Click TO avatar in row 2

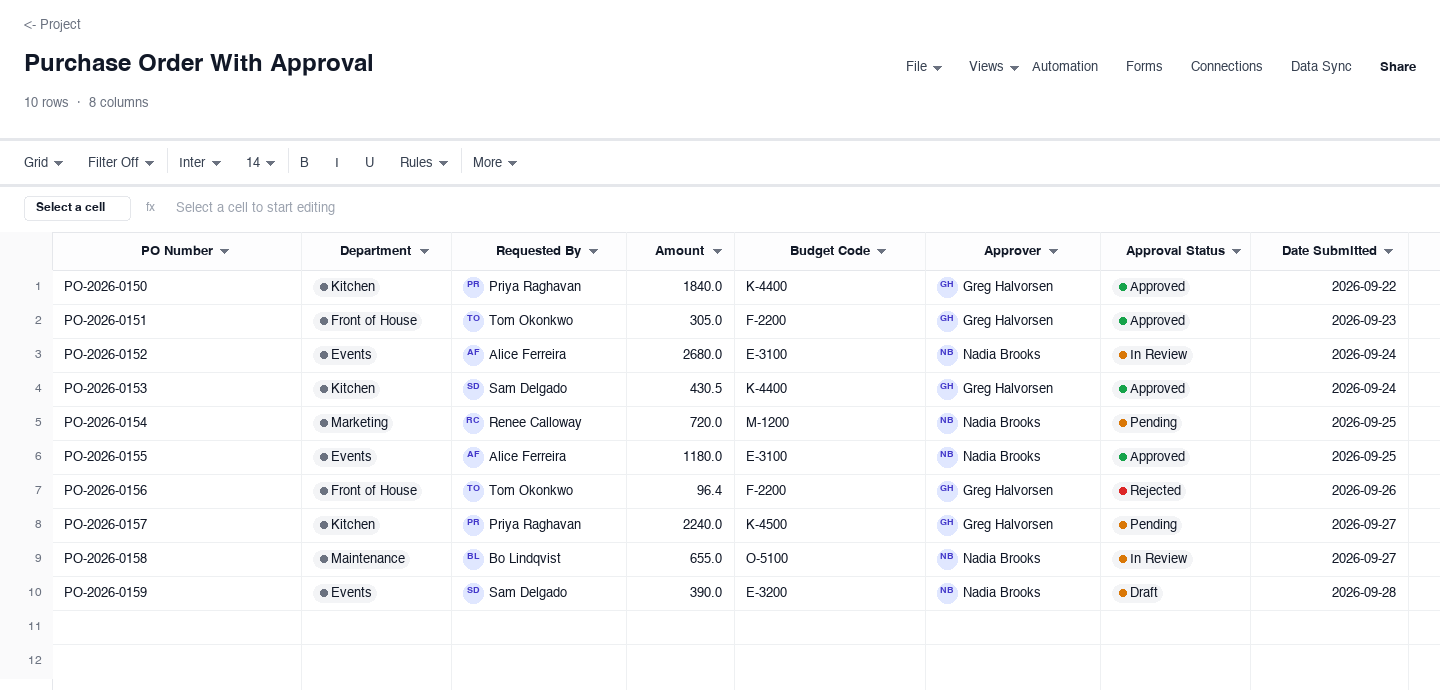point(473,320)
